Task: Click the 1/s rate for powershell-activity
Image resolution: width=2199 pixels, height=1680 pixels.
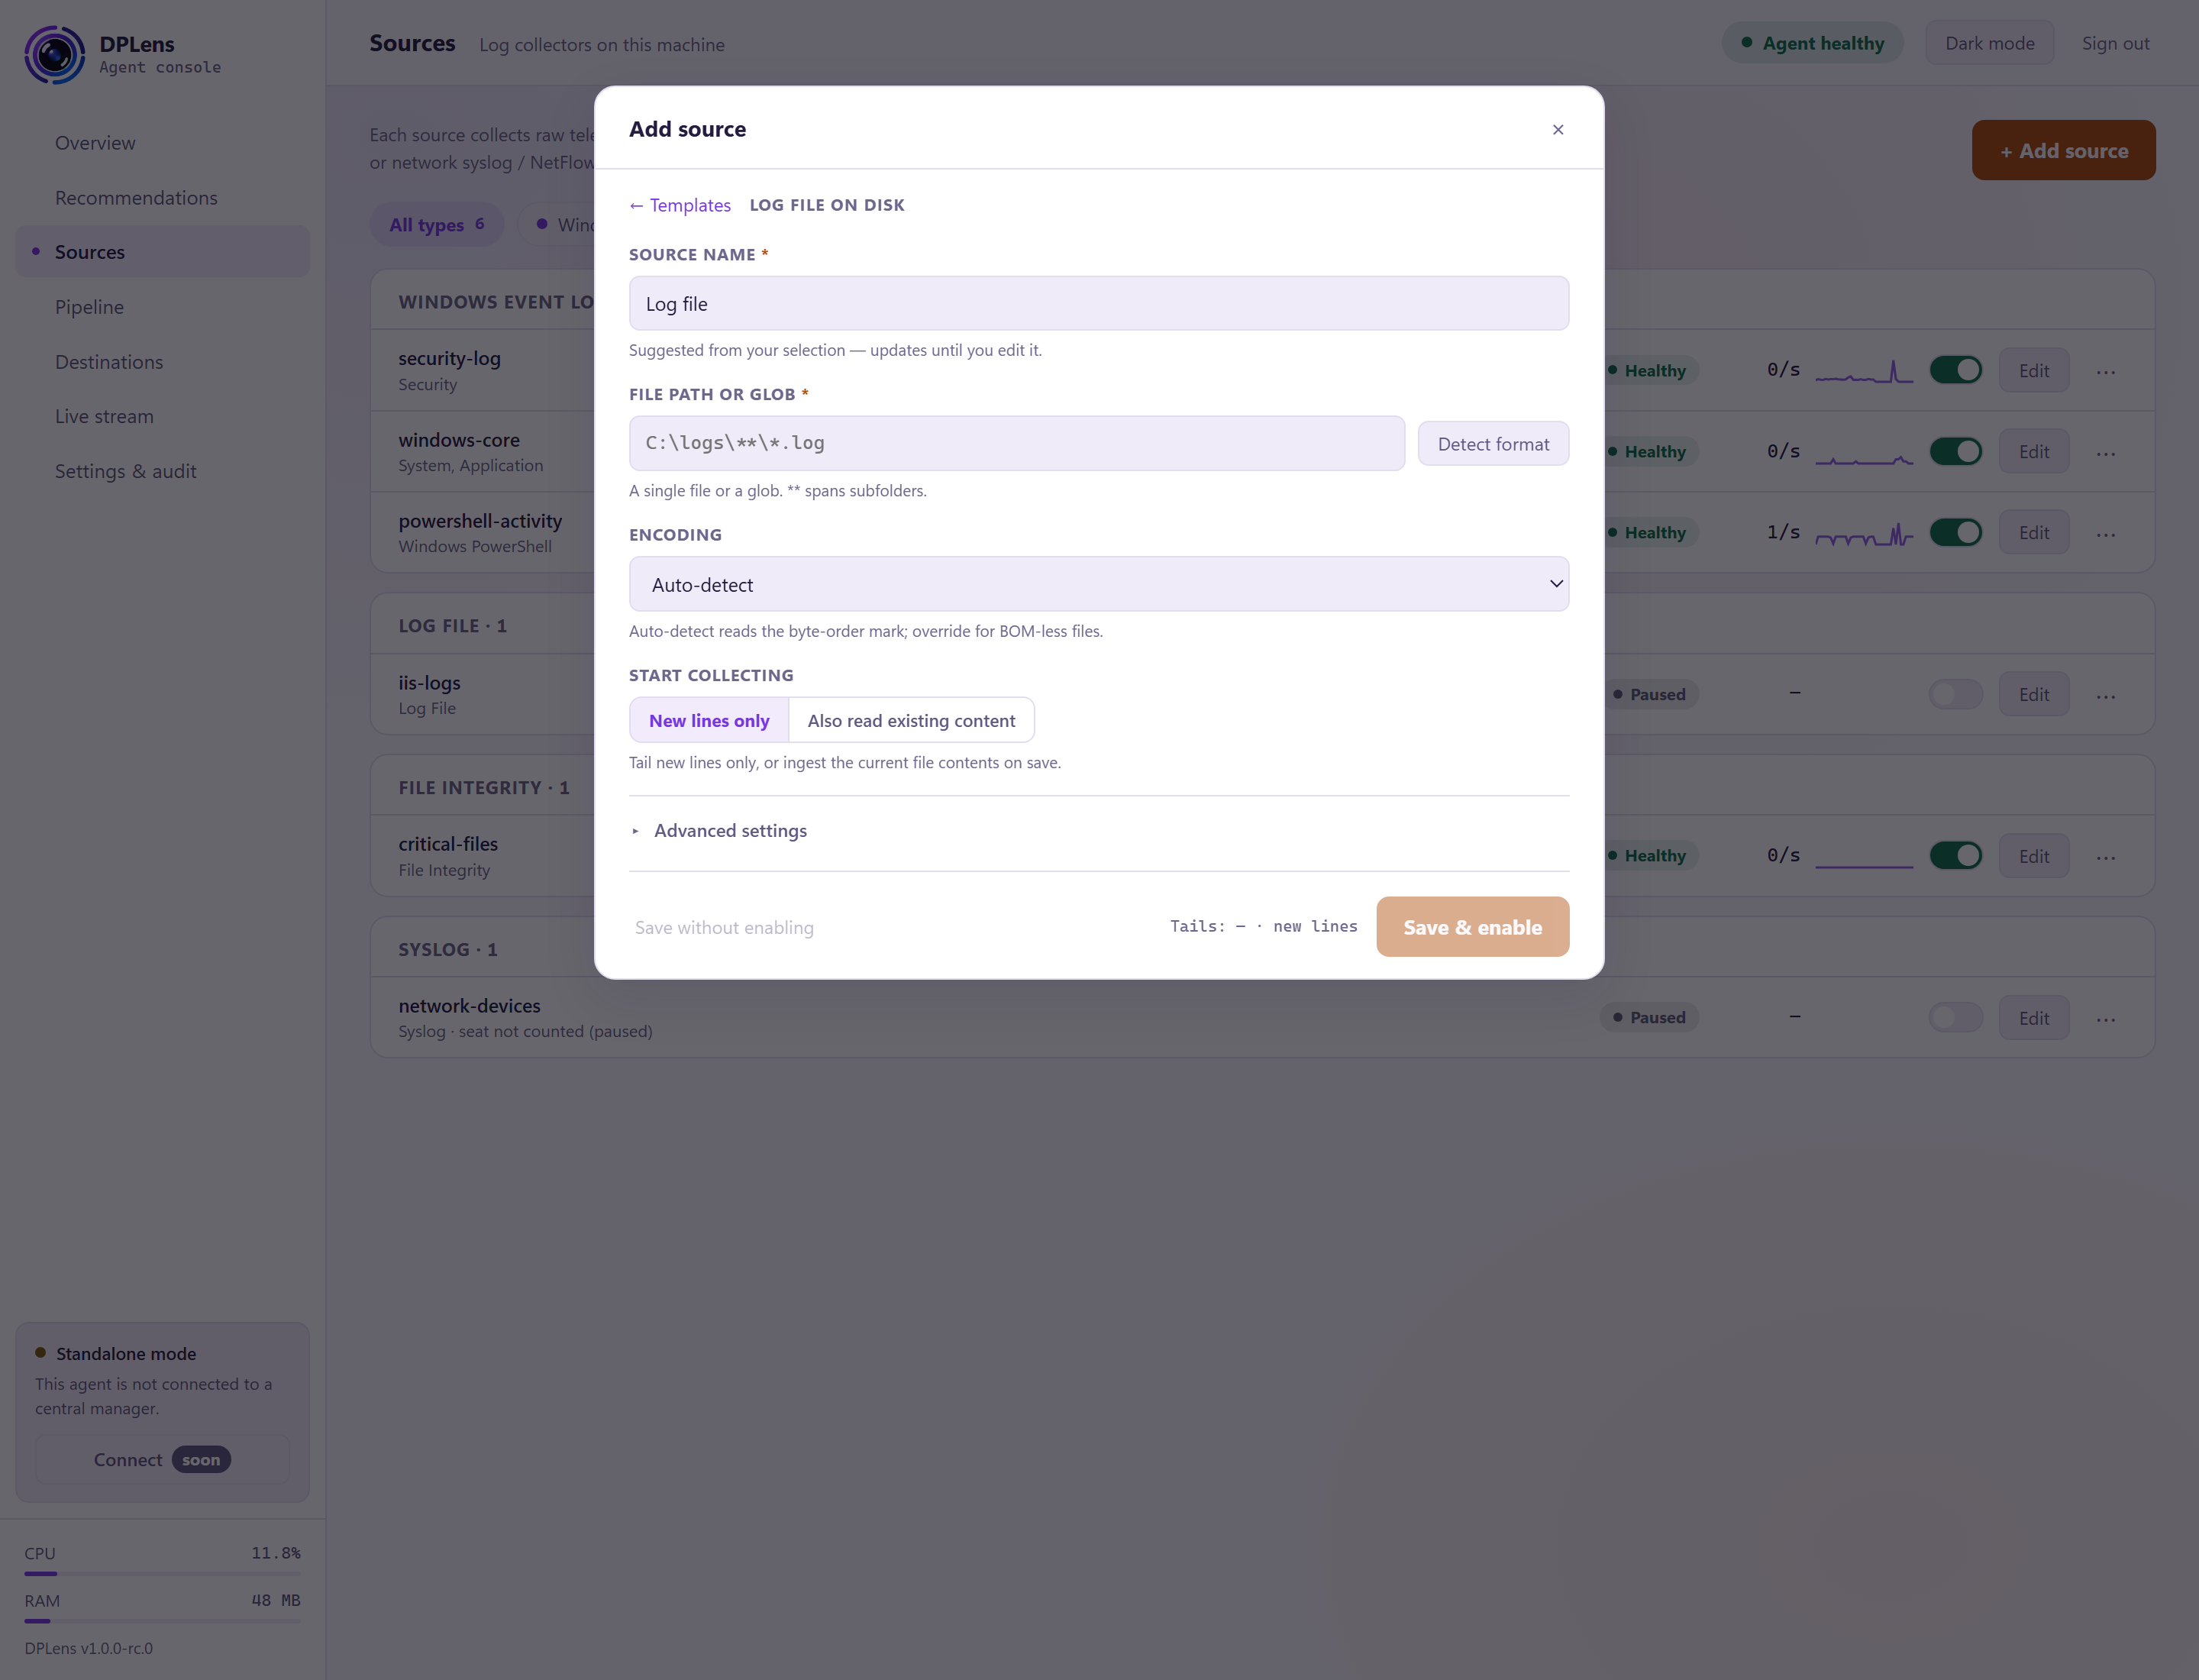Action: [x=1783, y=532]
